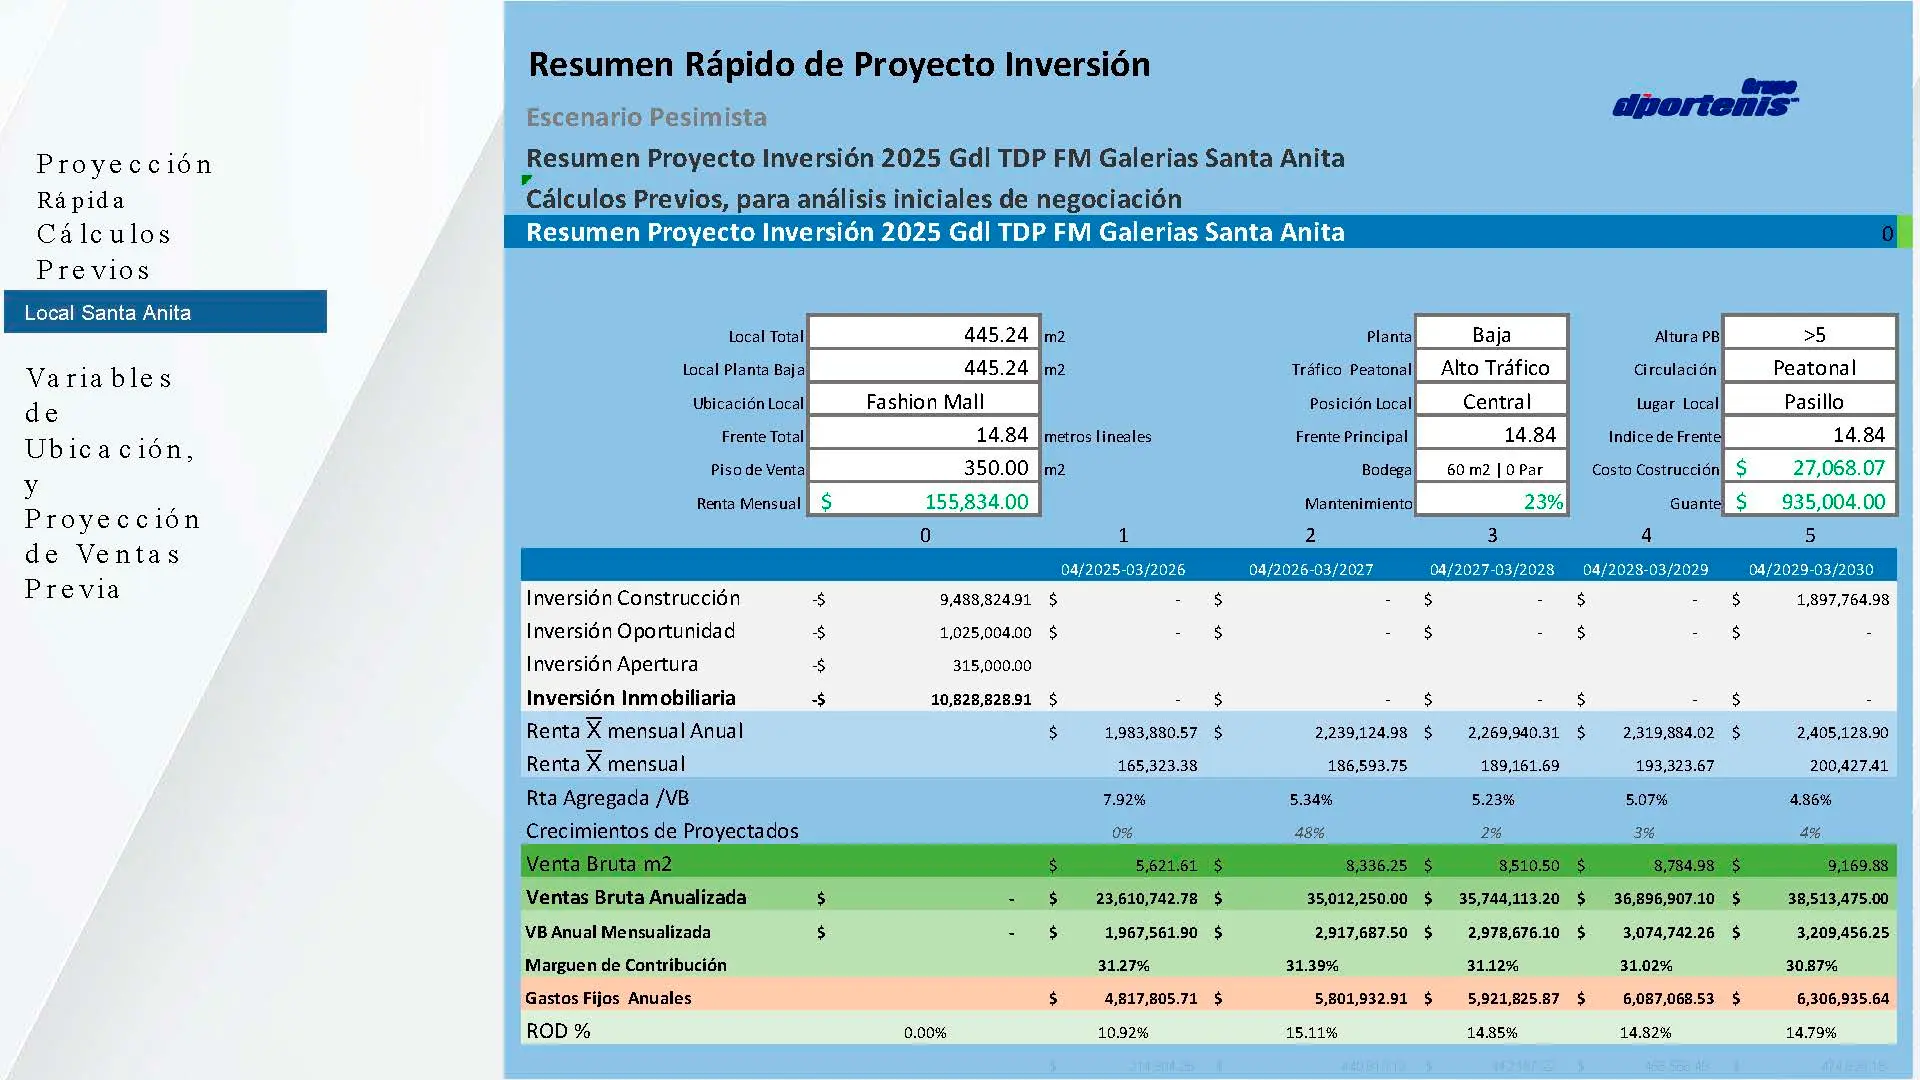Select the Local Santa Anita sidebar item
1920x1080 pixels.
[165, 312]
